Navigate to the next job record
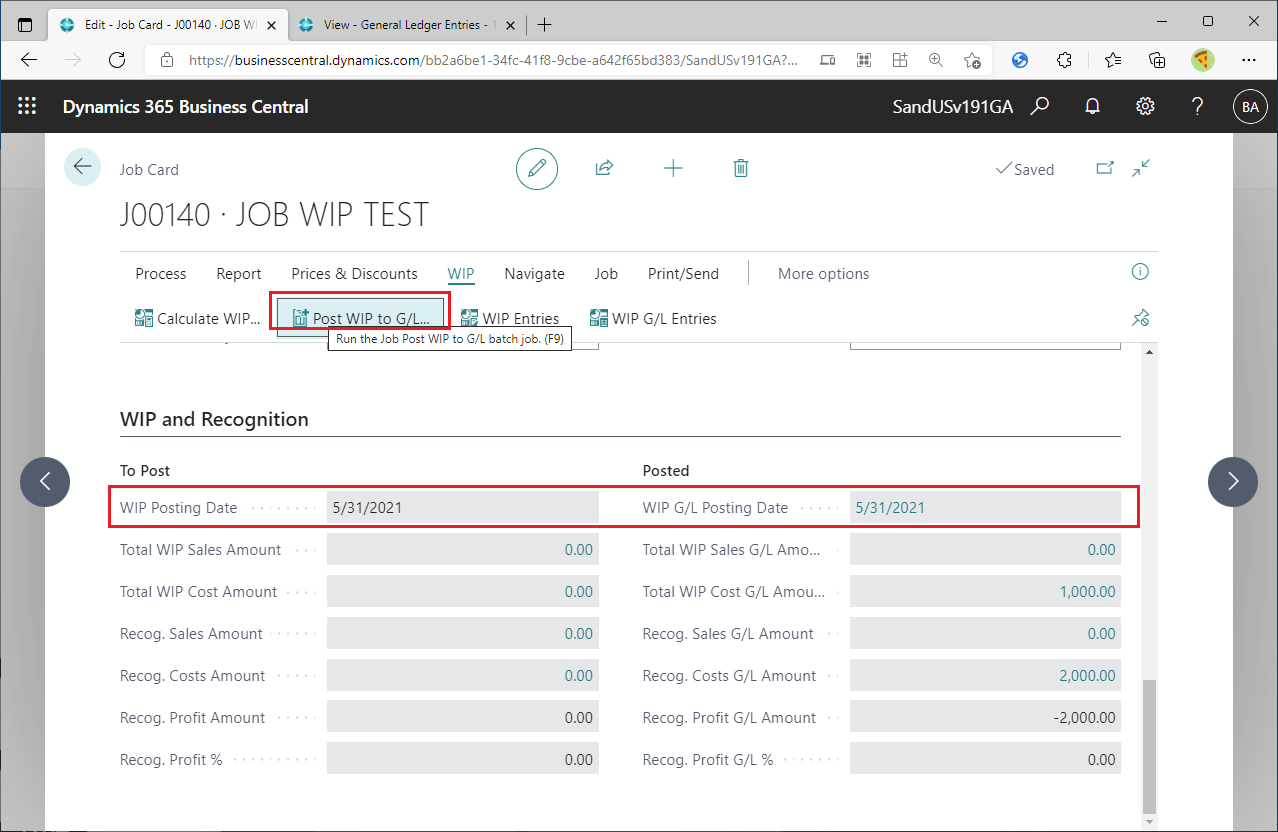1278x832 pixels. tap(1232, 482)
